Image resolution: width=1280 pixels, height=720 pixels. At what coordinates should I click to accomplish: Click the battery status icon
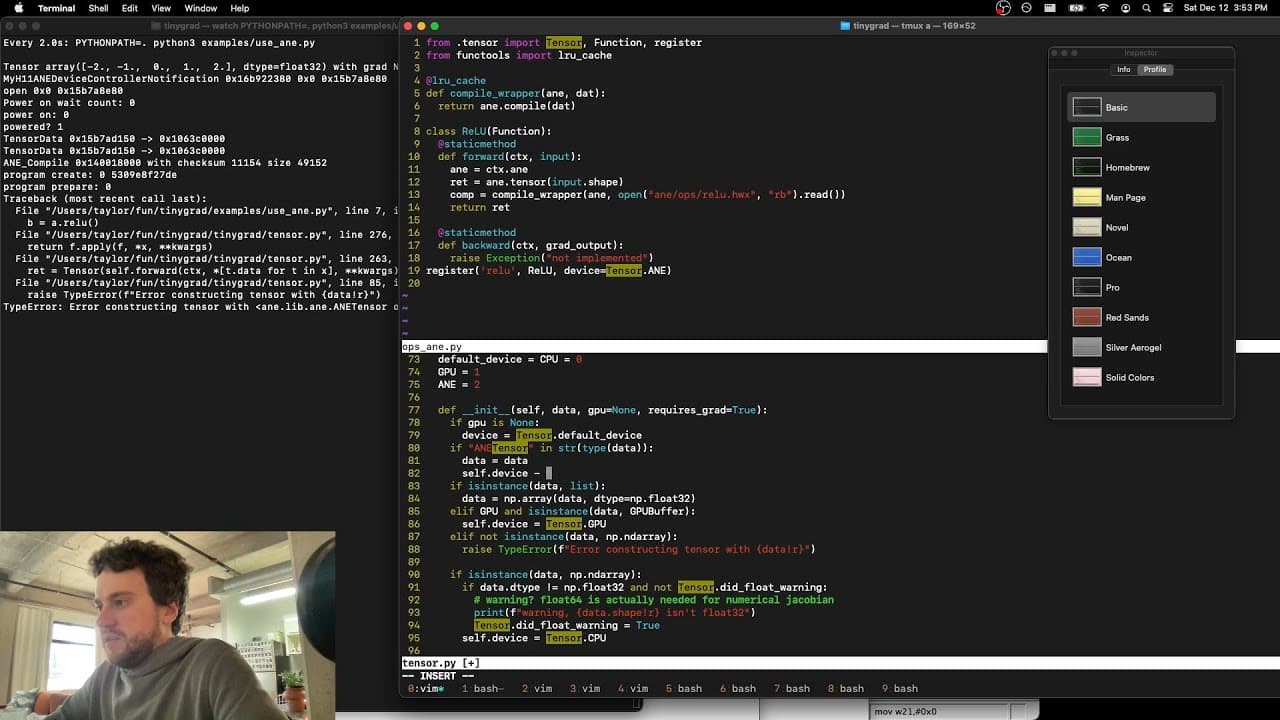(x=1077, y=8)
